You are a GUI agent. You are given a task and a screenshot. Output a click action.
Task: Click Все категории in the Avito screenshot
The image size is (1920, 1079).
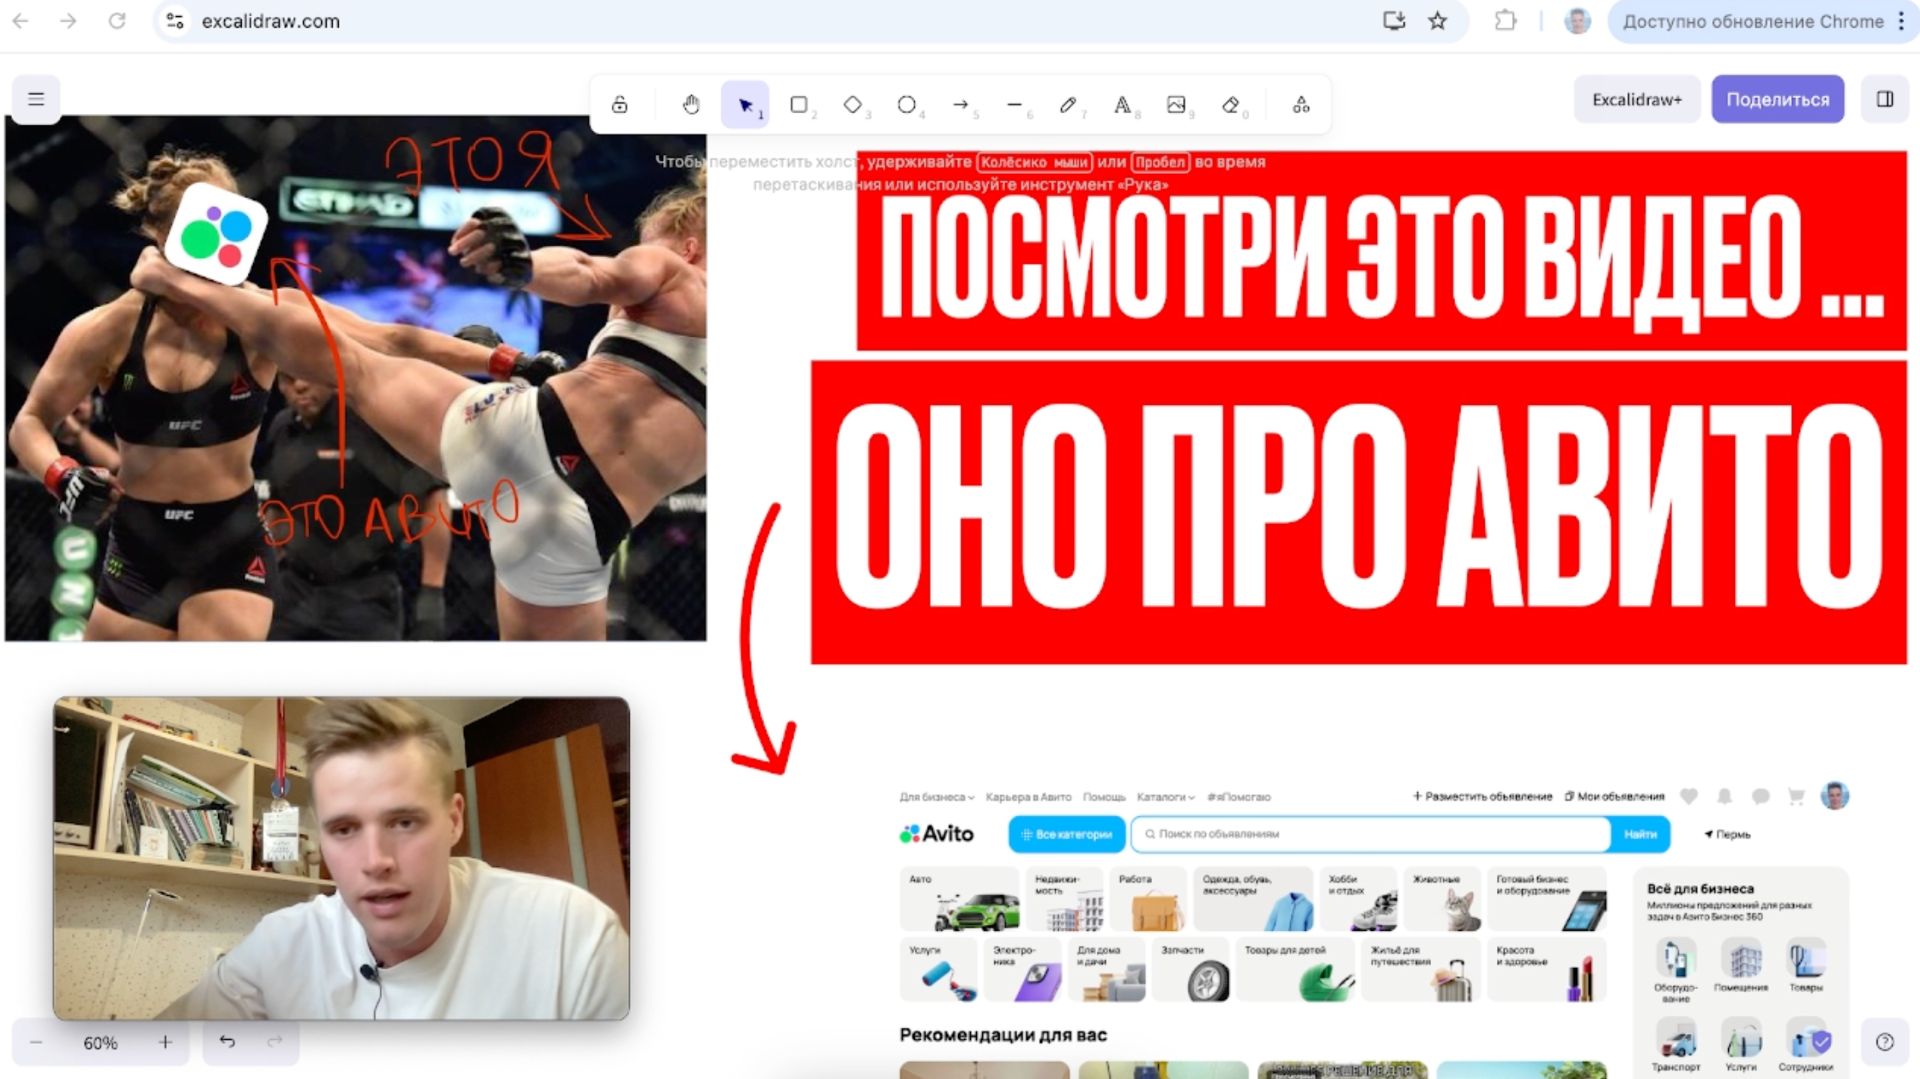[1067, 834]
